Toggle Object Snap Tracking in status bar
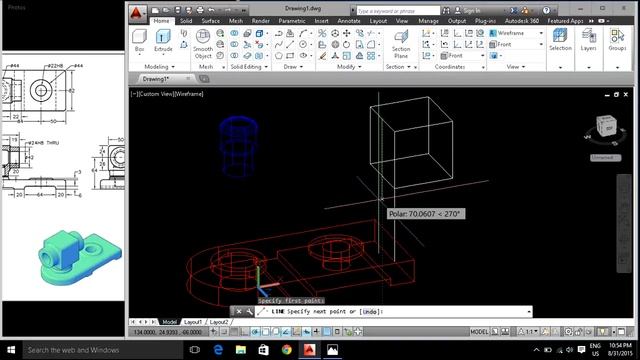This screenshot has height=360, width=640. pos(286,332)
